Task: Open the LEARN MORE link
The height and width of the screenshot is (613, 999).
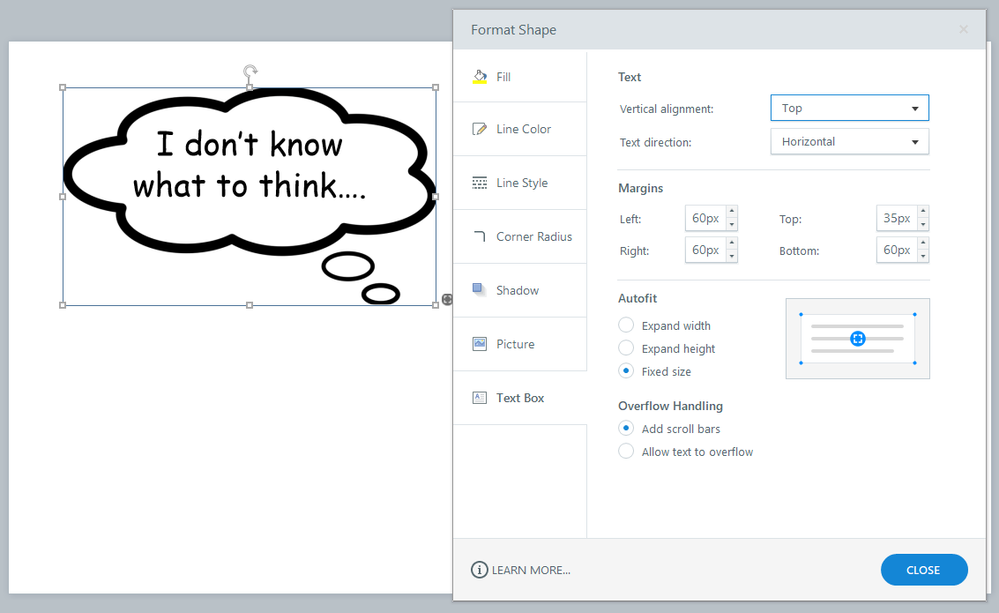Action: tap(531, 570)
